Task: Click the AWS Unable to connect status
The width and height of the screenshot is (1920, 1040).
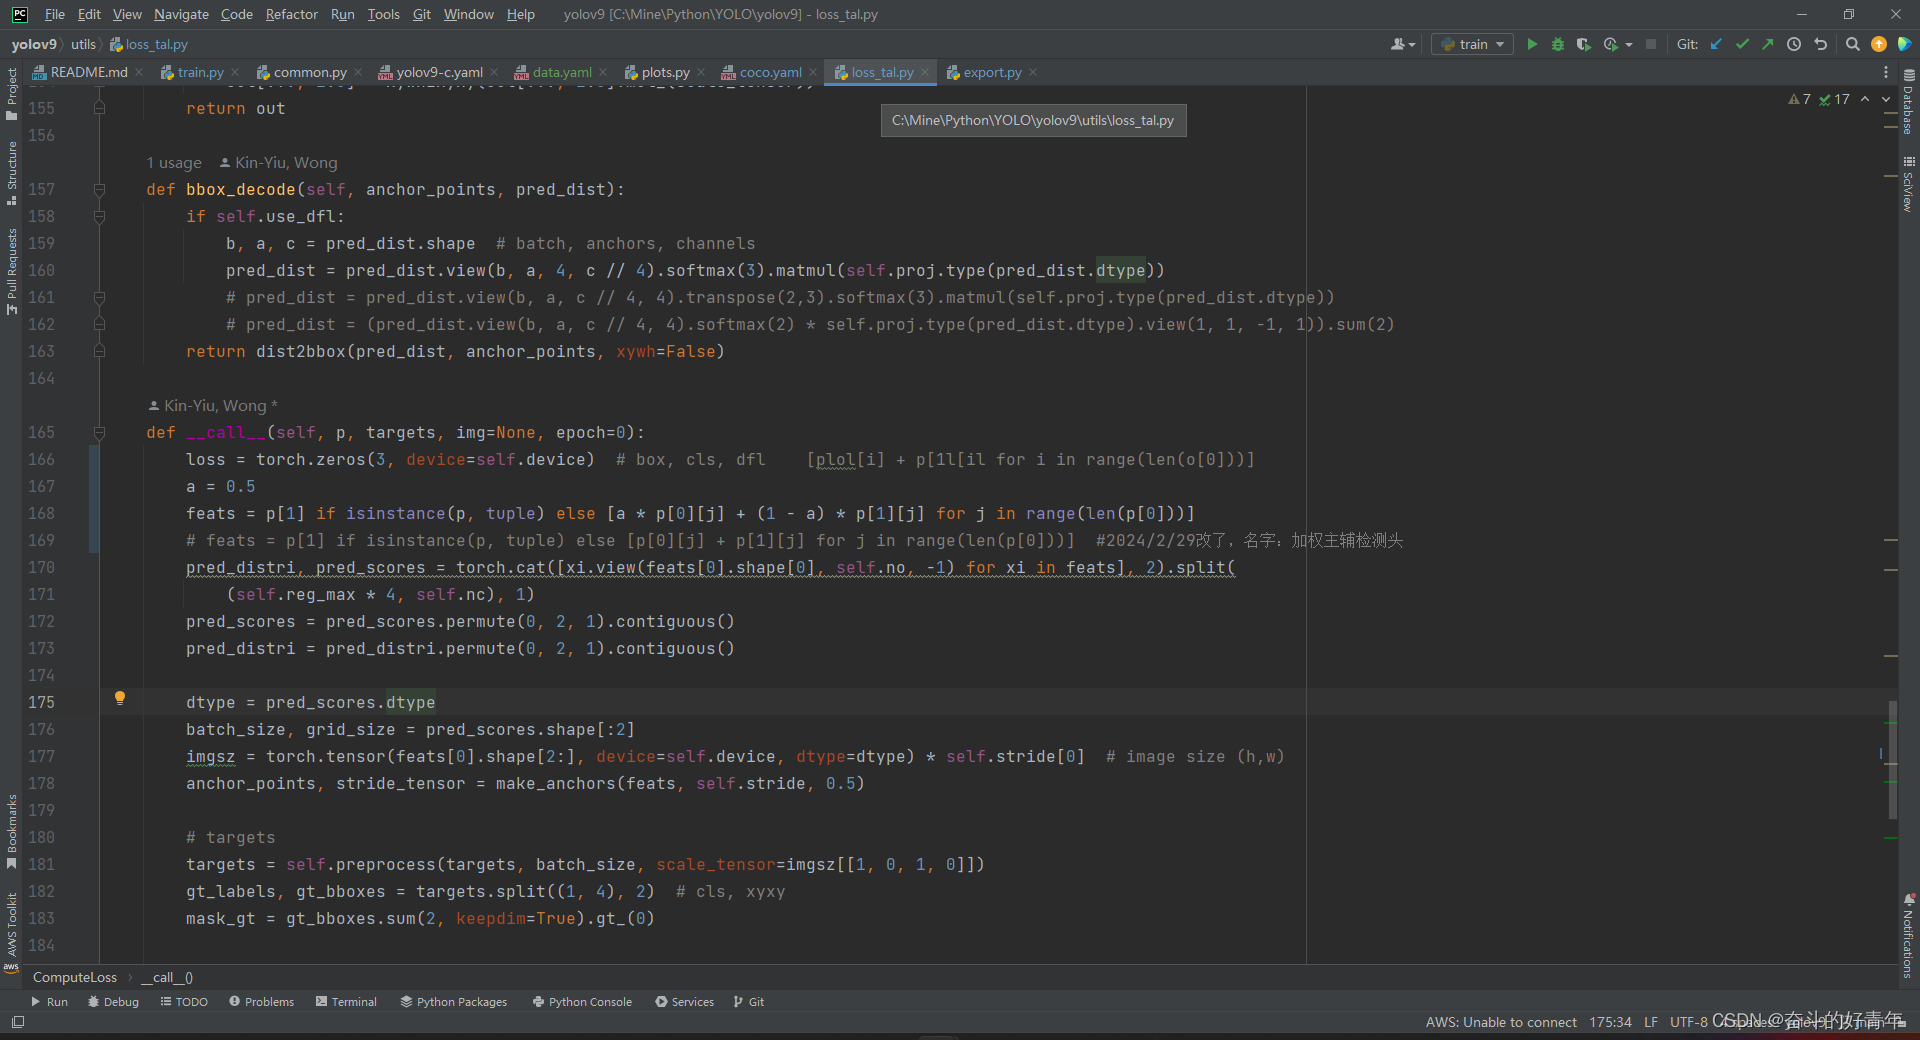Action: 1501,1022
